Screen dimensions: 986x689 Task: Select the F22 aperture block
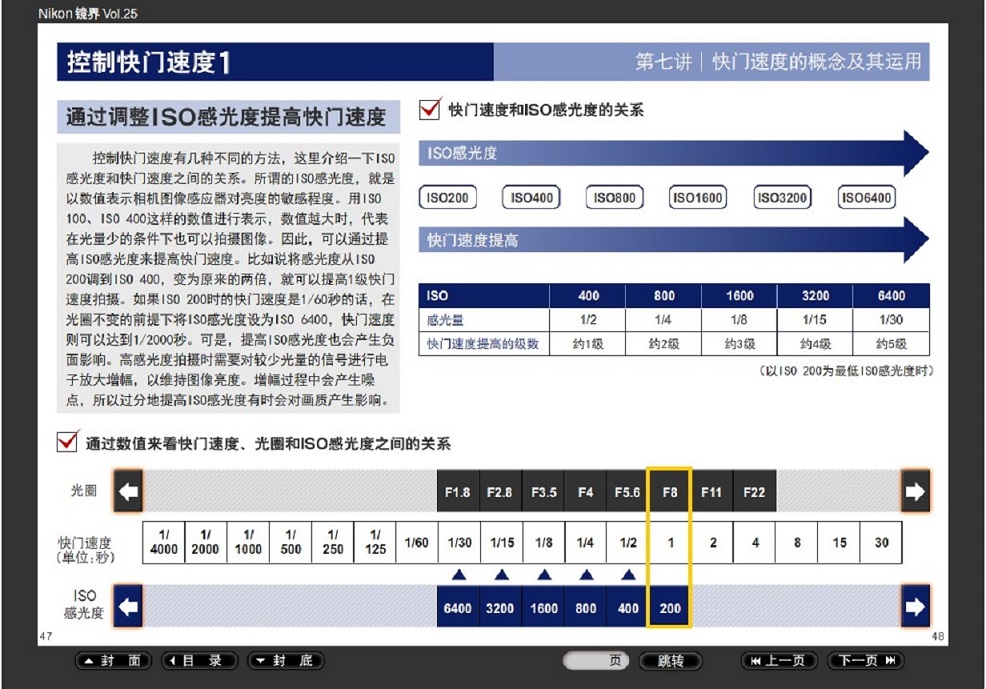click(754, 492)
